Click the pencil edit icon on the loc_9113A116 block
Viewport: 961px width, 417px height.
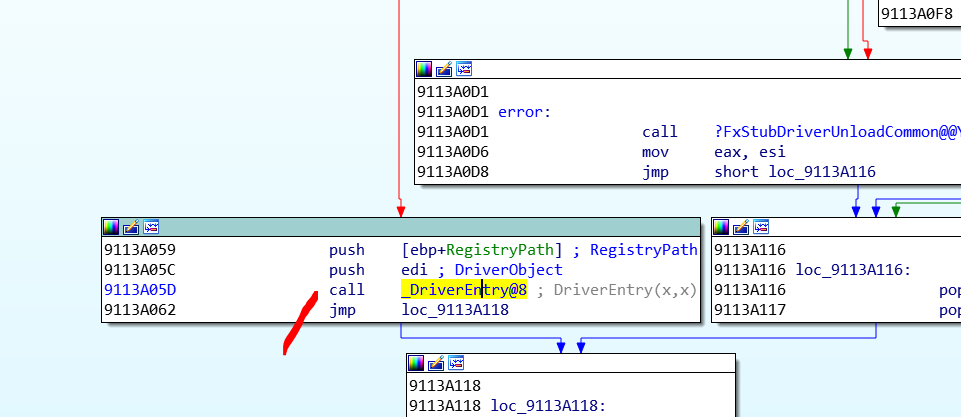click(741, 227)
